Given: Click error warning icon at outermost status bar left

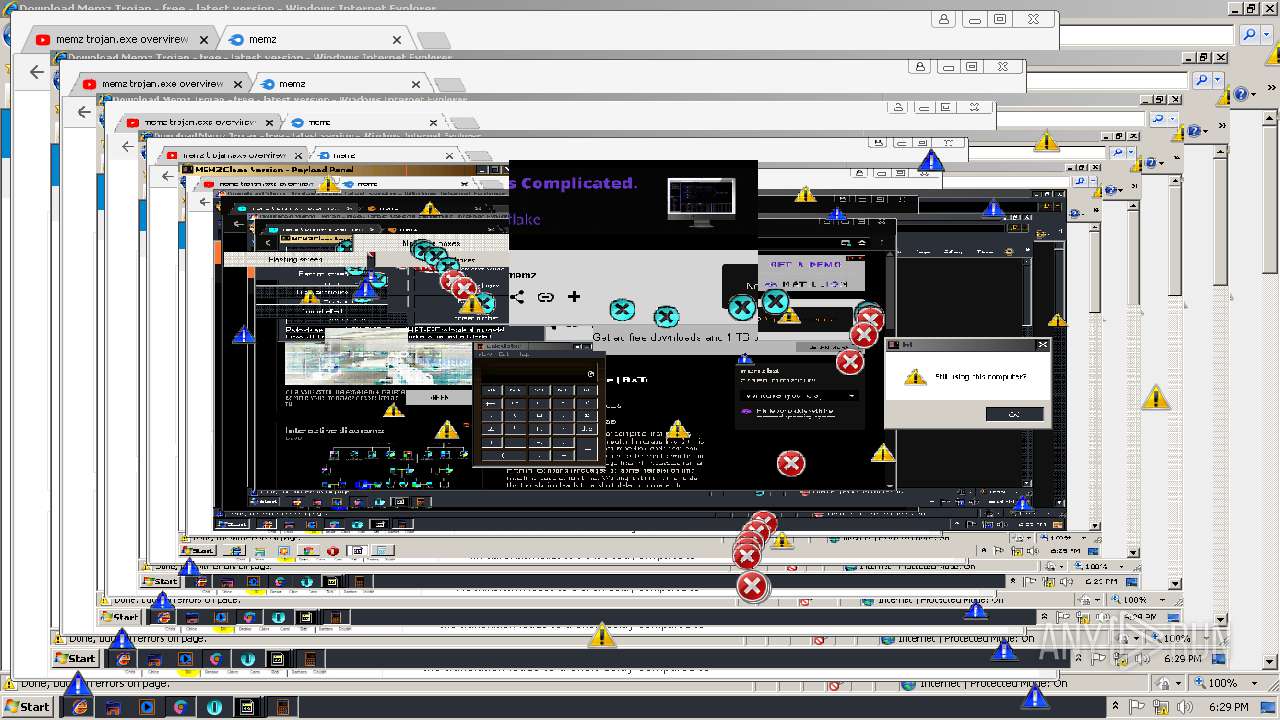Looking at the screenshot, I should (10, 684).
